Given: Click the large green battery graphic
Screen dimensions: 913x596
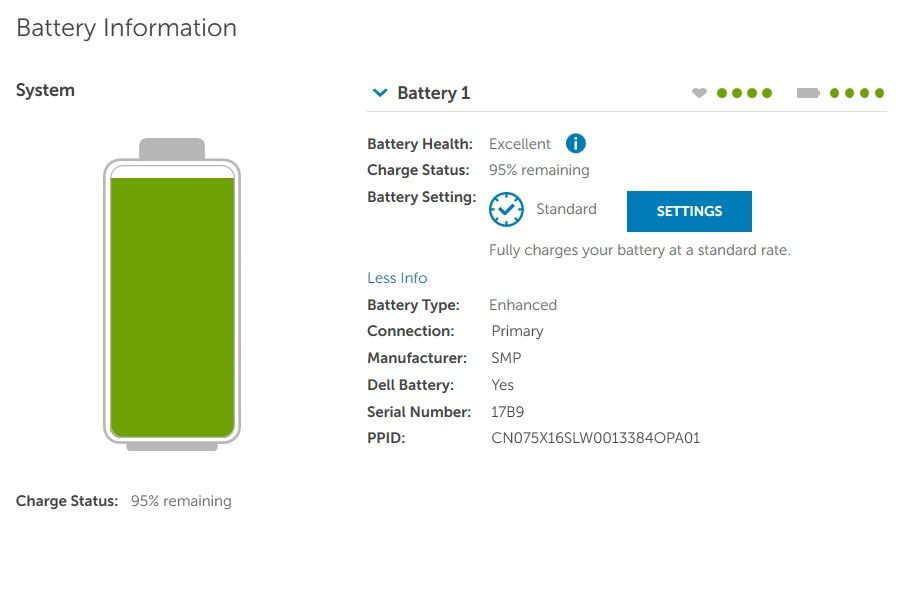Looking at the screenshot, I should click(x=172, y=294).
